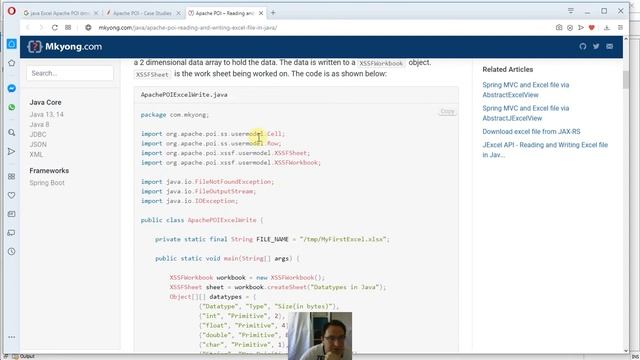
Task: Open Speed Dial from the address bar toolbar
Action: point(68,27)
